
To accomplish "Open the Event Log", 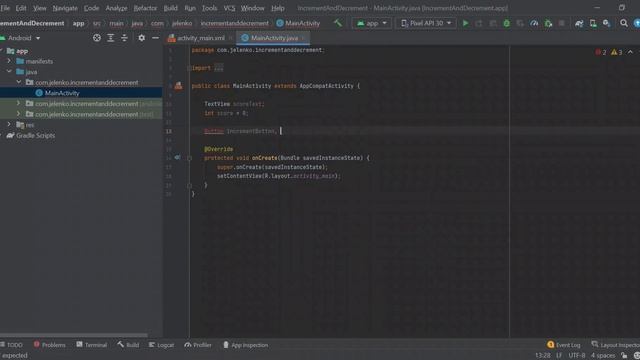I will tap(564, 345).
